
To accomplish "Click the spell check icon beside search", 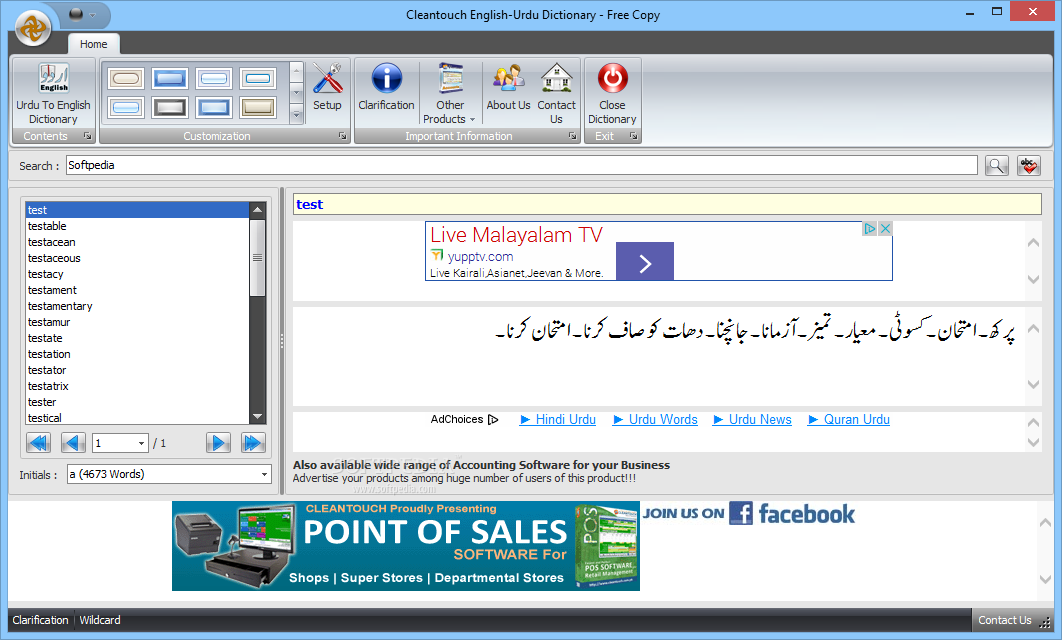I will (x=1029, y=165).
